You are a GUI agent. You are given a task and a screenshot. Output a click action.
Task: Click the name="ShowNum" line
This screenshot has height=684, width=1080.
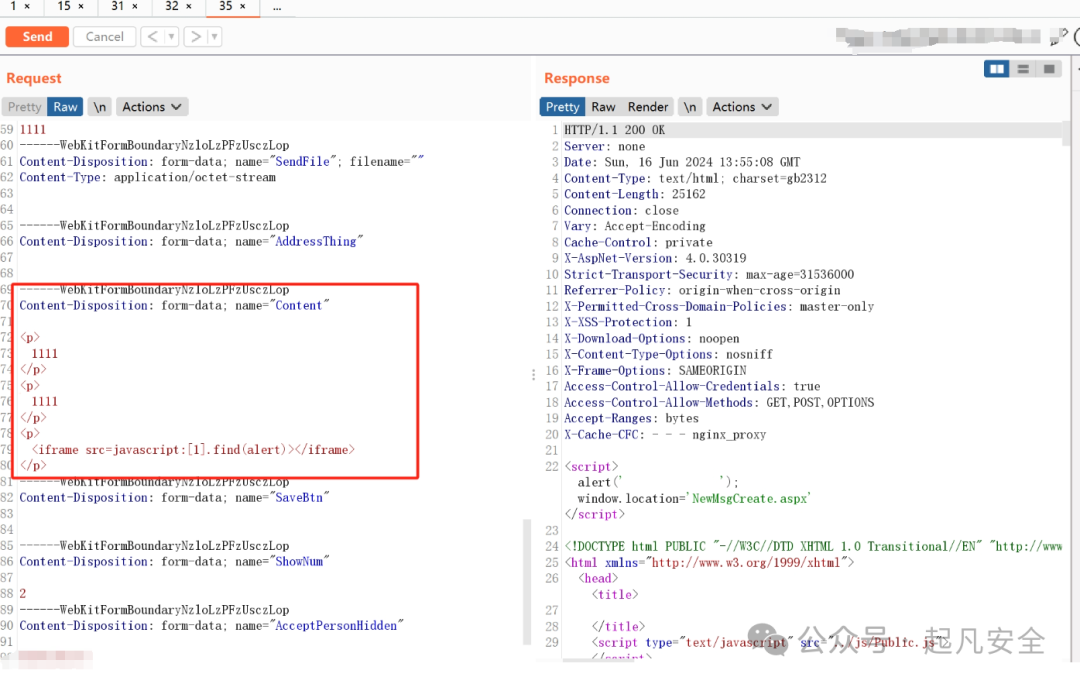tap(174, 561)
